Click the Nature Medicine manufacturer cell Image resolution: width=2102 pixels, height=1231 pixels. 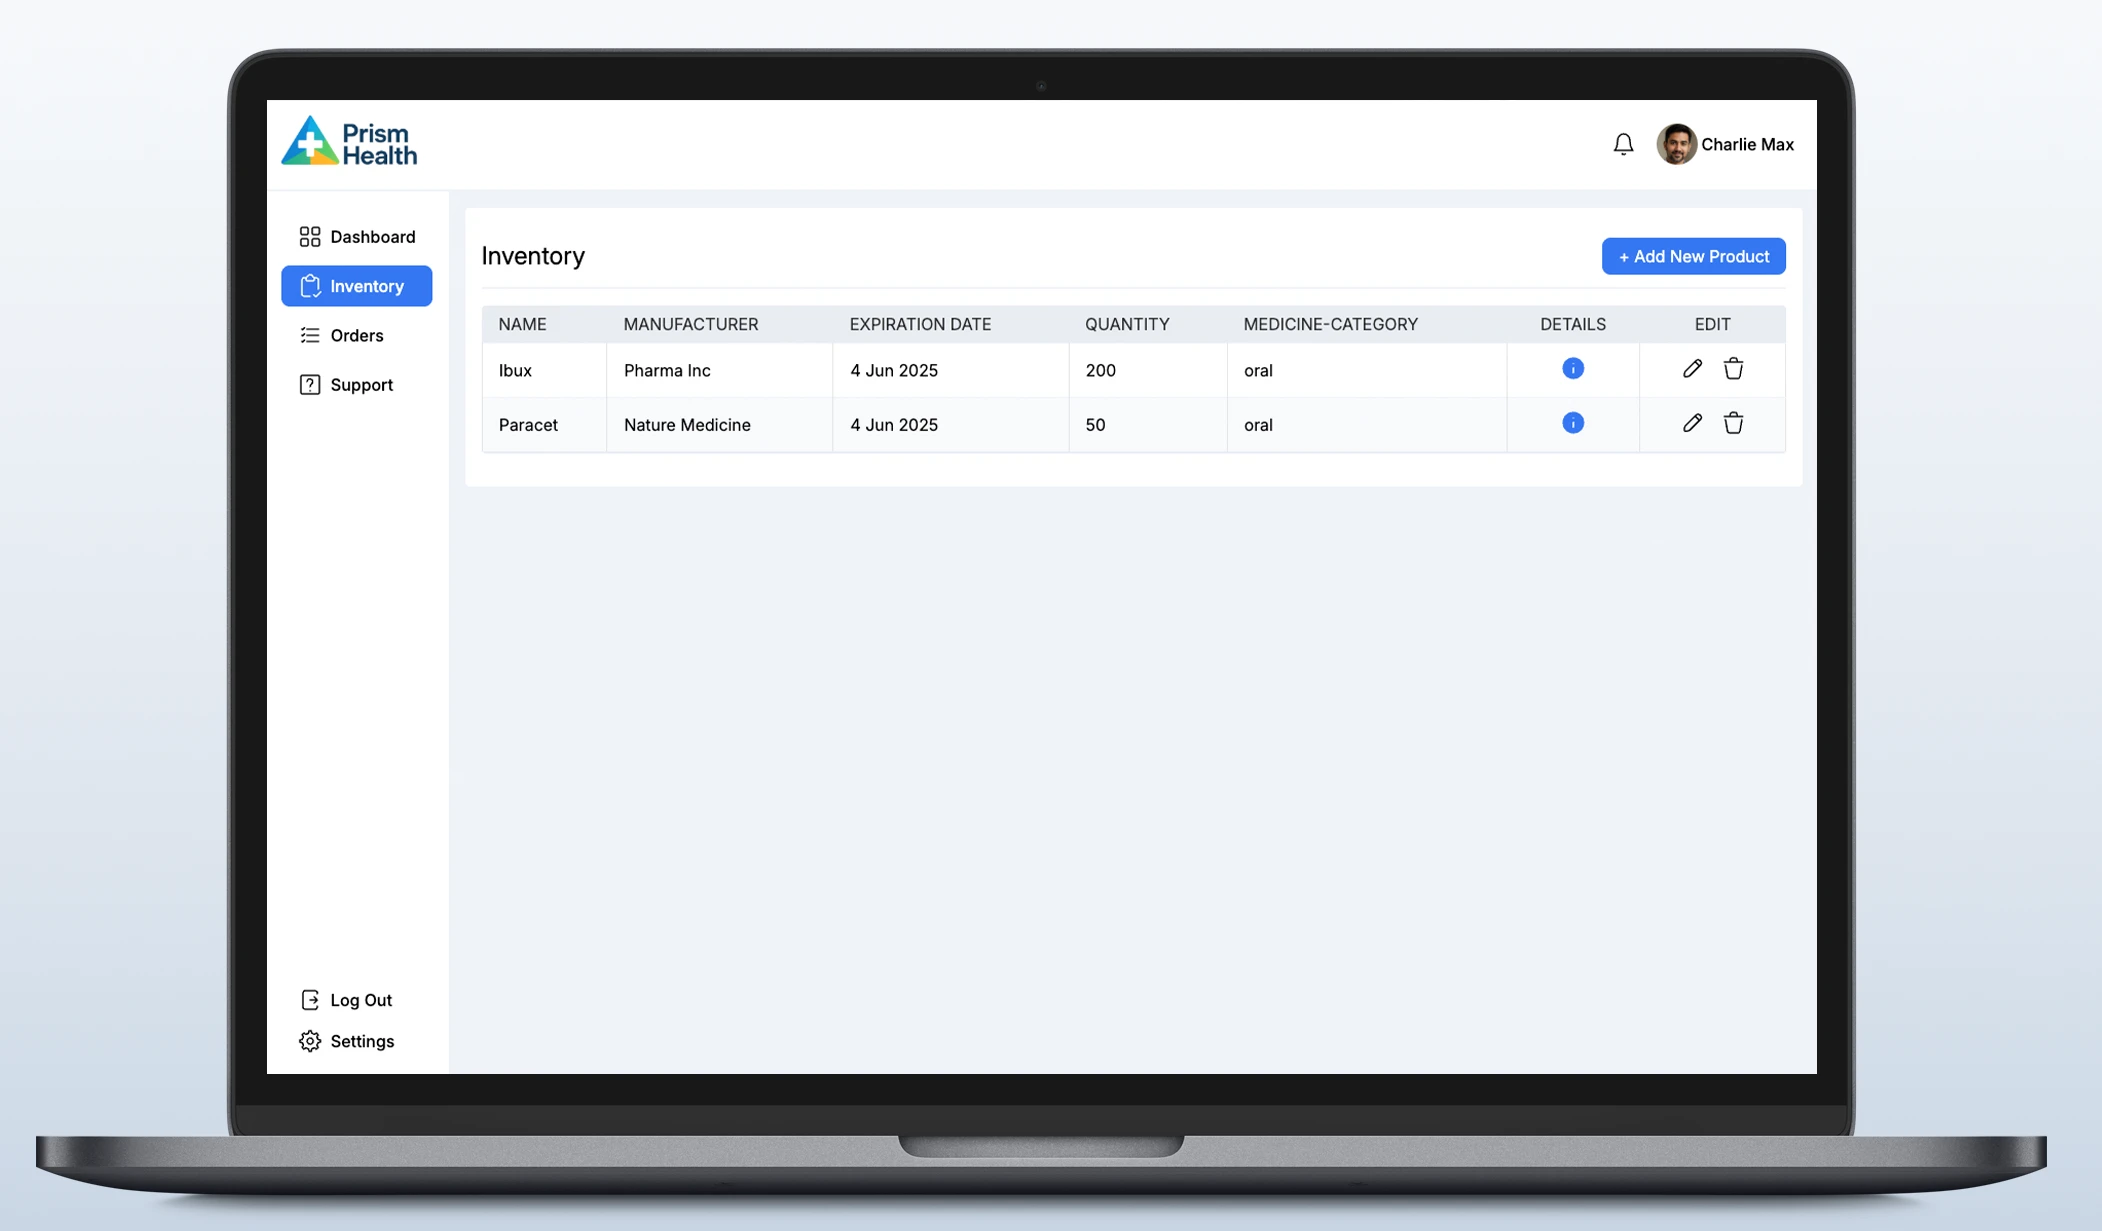pyautogui.click(x=687, y=425)
